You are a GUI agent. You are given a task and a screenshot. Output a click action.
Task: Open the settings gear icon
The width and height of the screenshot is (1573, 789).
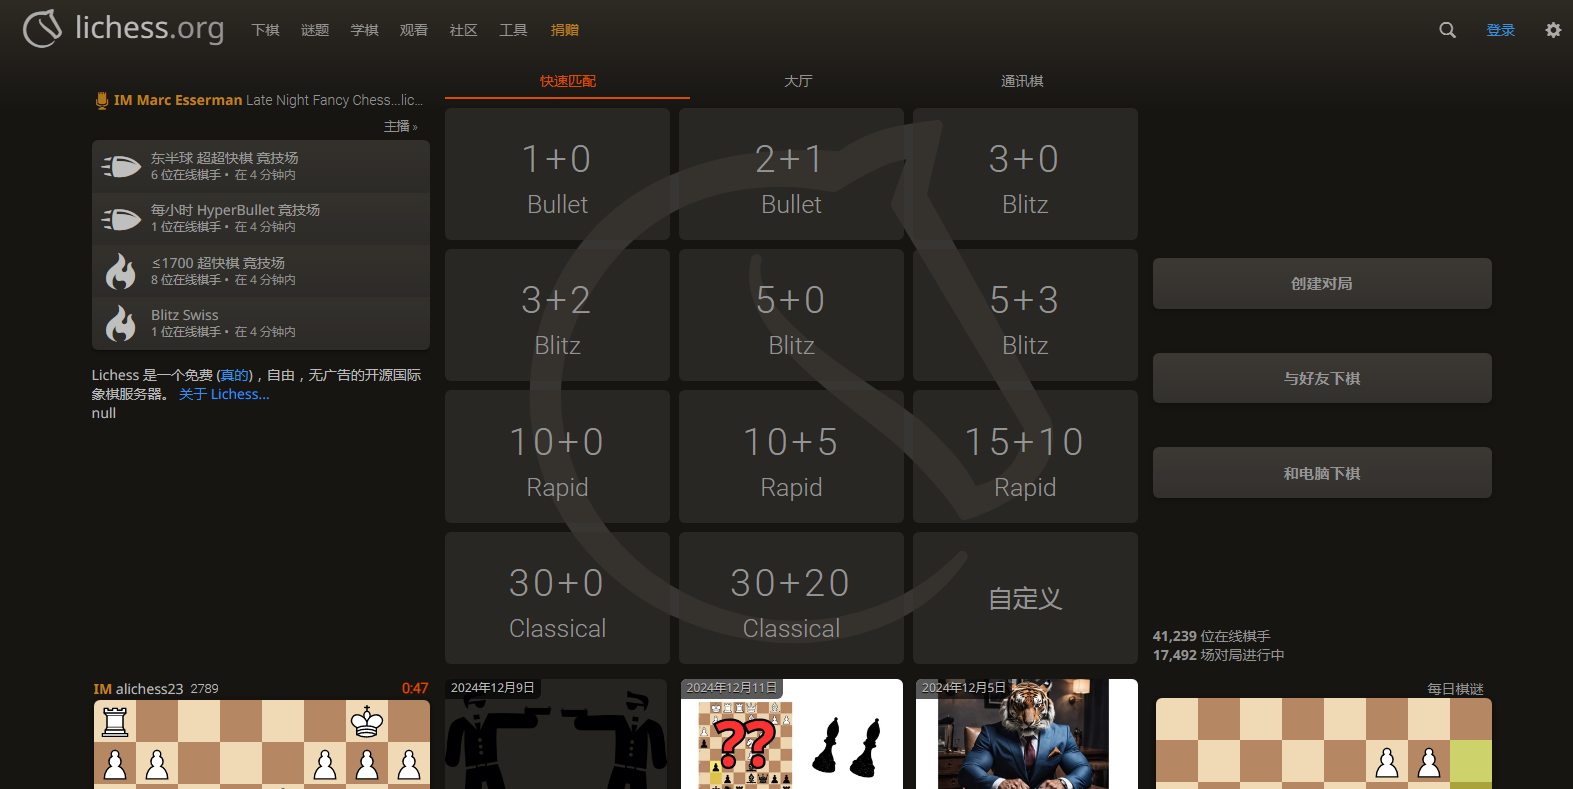pyautogui.click(x=1553, y=30)
